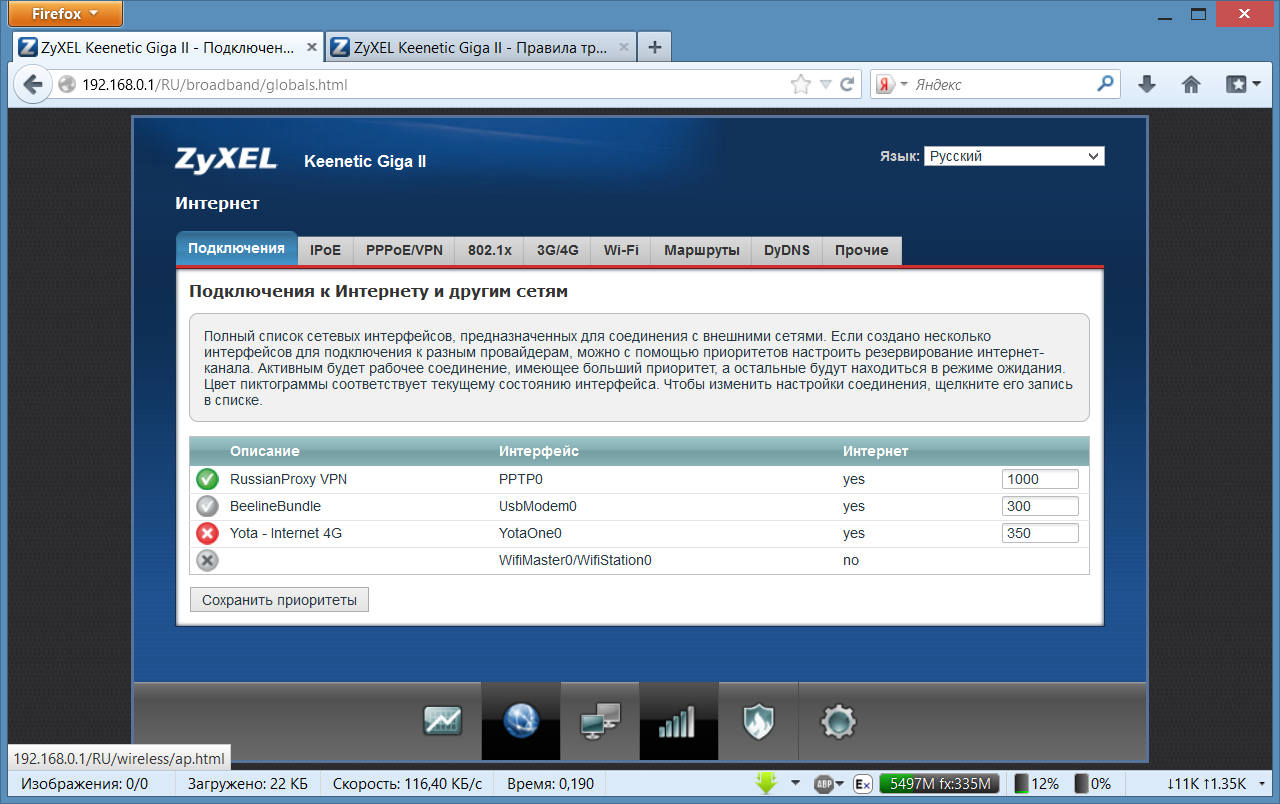
Task: Expand the Язык language dropdown
Action: coord(1014,156)
